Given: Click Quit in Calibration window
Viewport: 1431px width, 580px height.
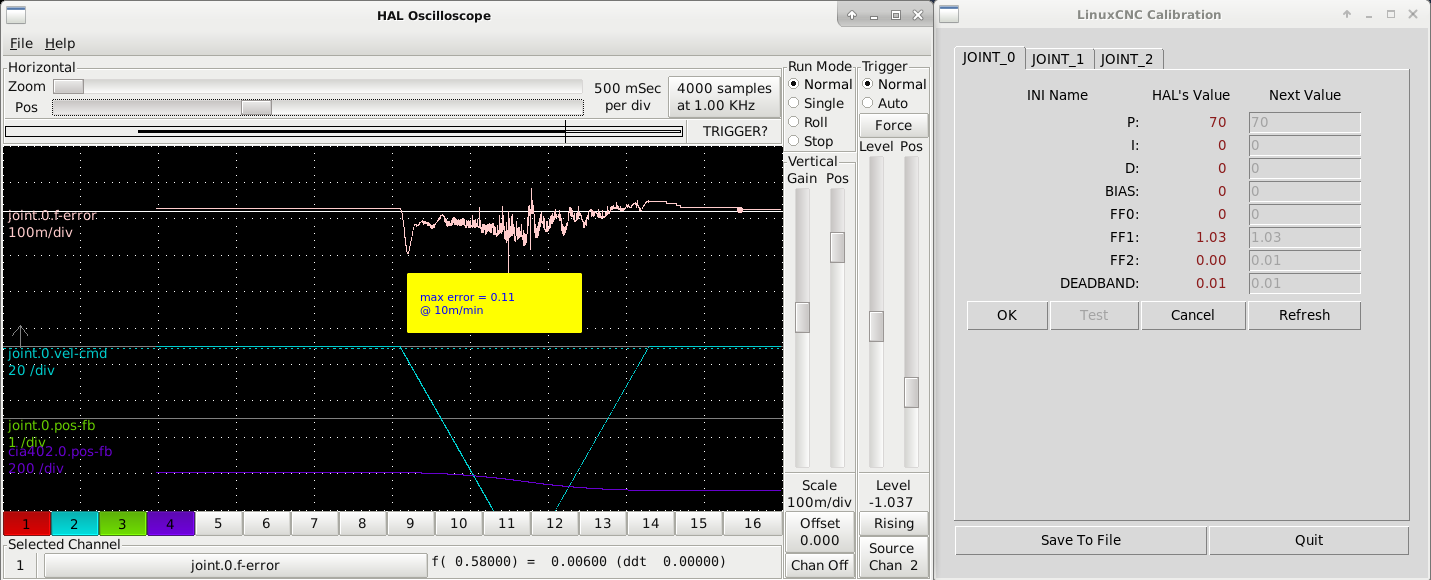Looking at the screenshot, I should point(1309,540).
